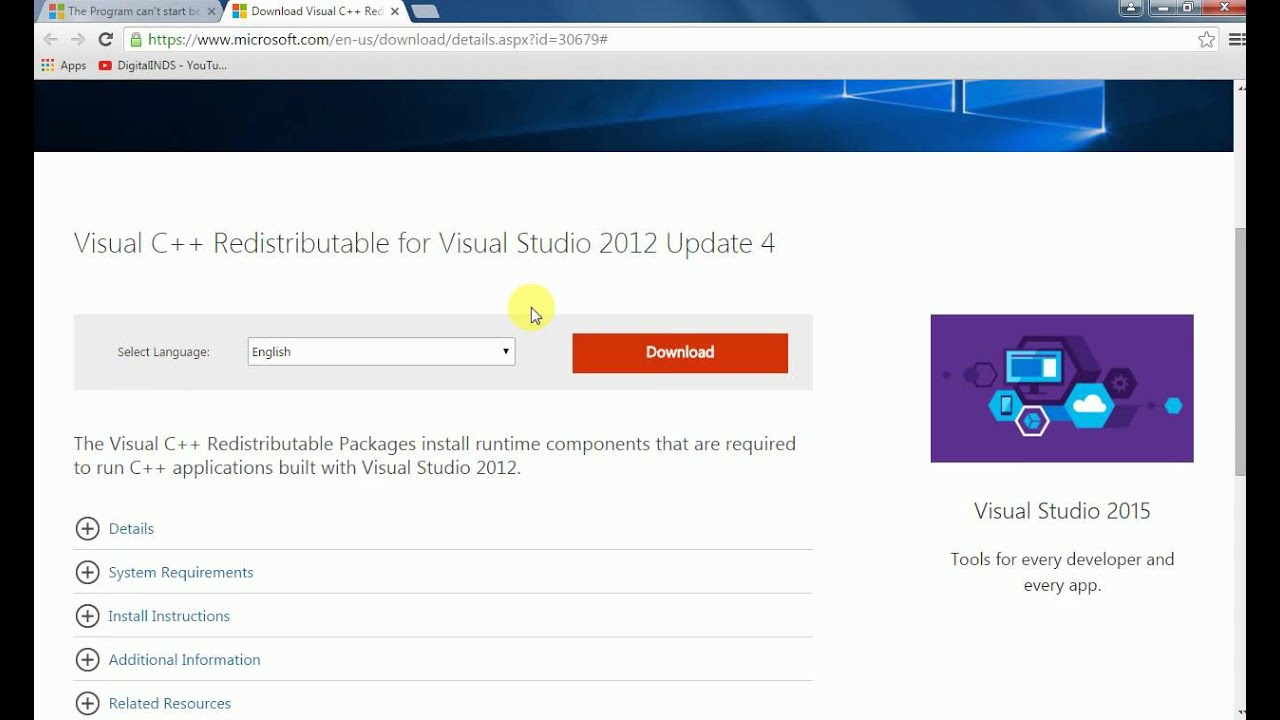The image size is (1280, 720).
Task: Expand the Details section plus icon
Action: (x=88, y=529)
